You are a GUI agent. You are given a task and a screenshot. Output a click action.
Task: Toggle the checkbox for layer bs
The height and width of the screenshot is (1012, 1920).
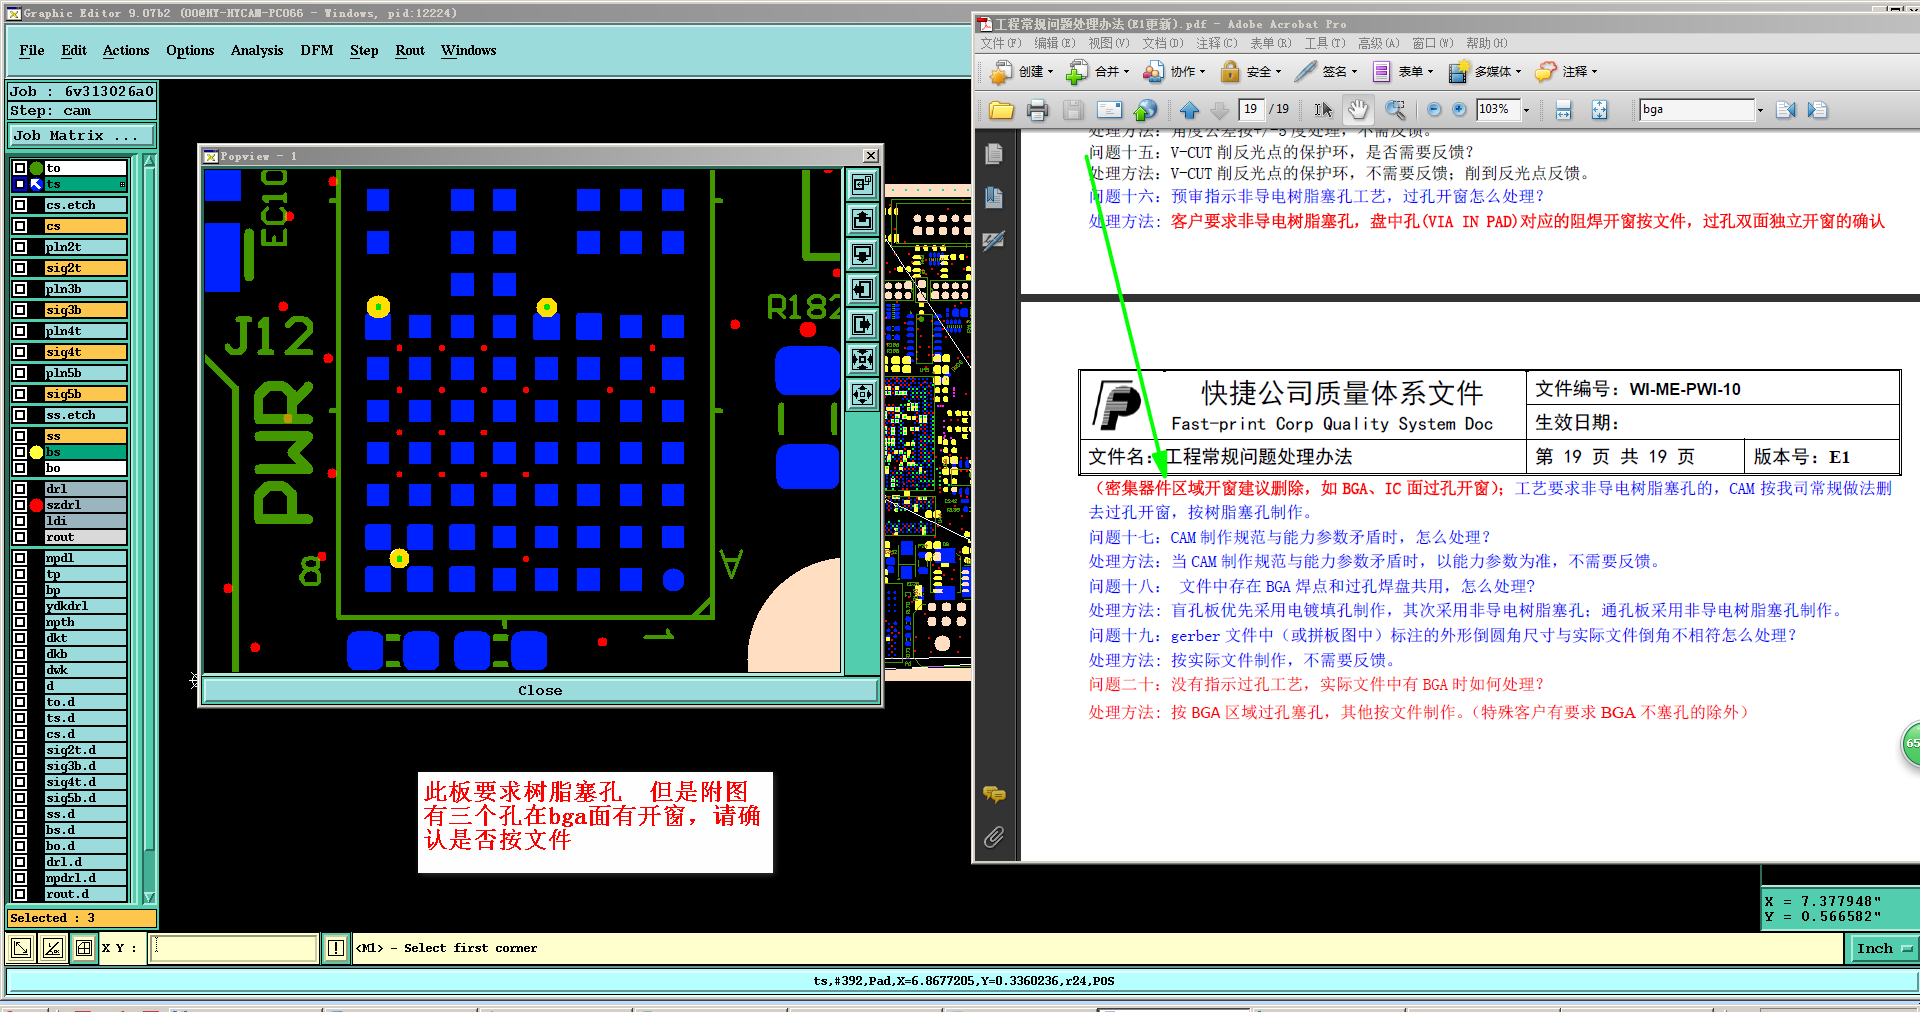pos(20,452)
